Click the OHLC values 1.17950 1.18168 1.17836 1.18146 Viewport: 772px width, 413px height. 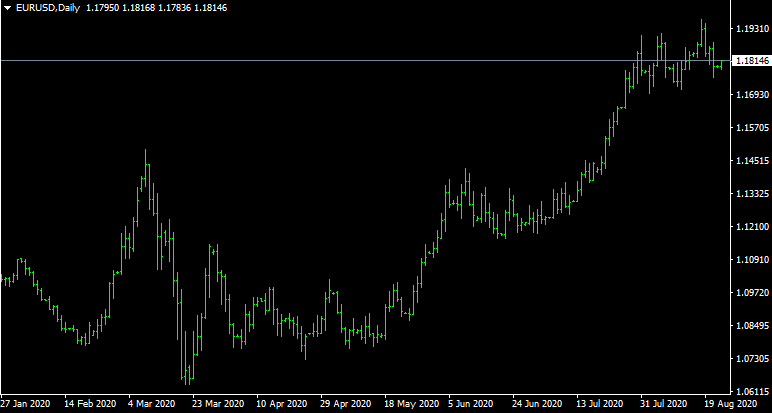tap(157, 8)
